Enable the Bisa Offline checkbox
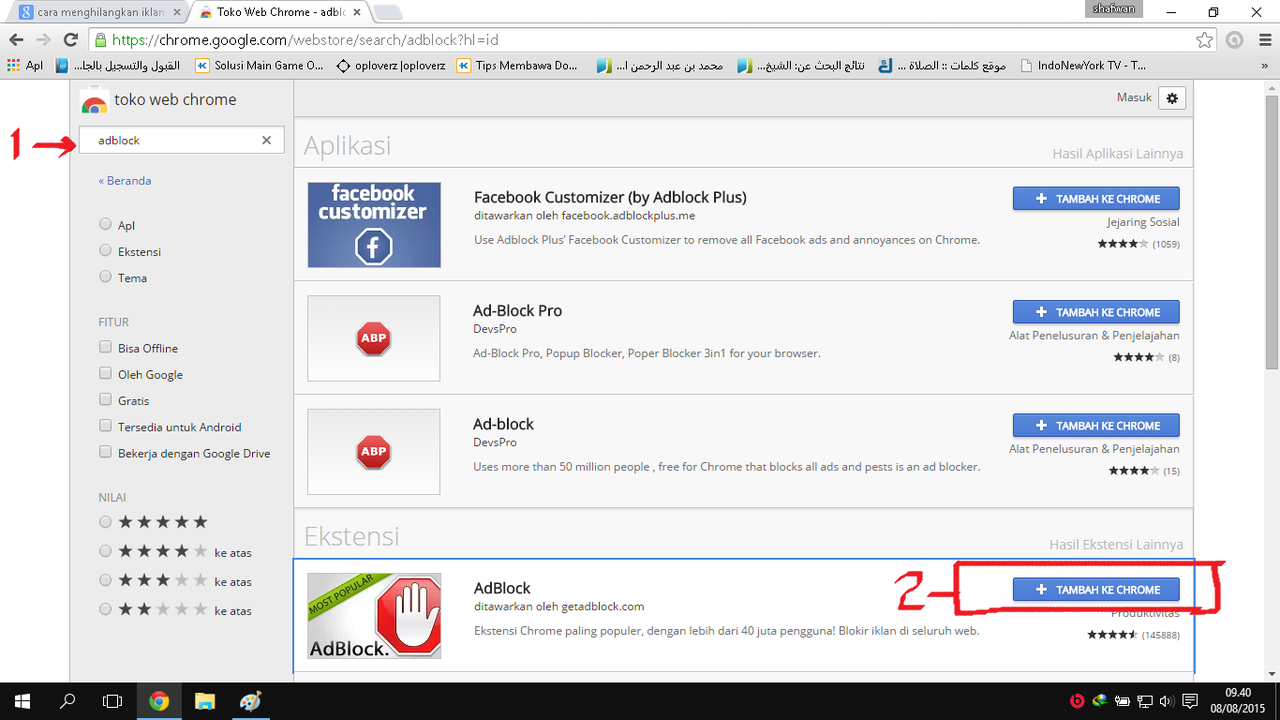 (x=106, y=347)
